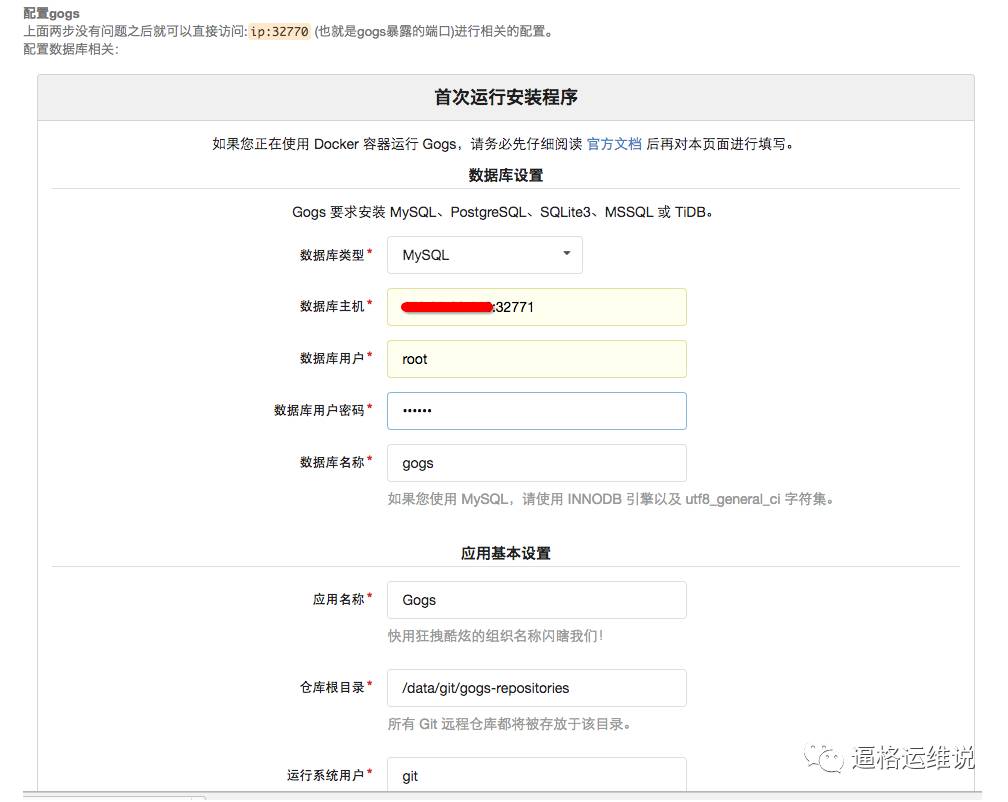Viewport: 1008px width, 802px height.
Task: Click the hint 快用狂拽酷炫的组织名称闪瞎我们
Action: click(496, 636)
